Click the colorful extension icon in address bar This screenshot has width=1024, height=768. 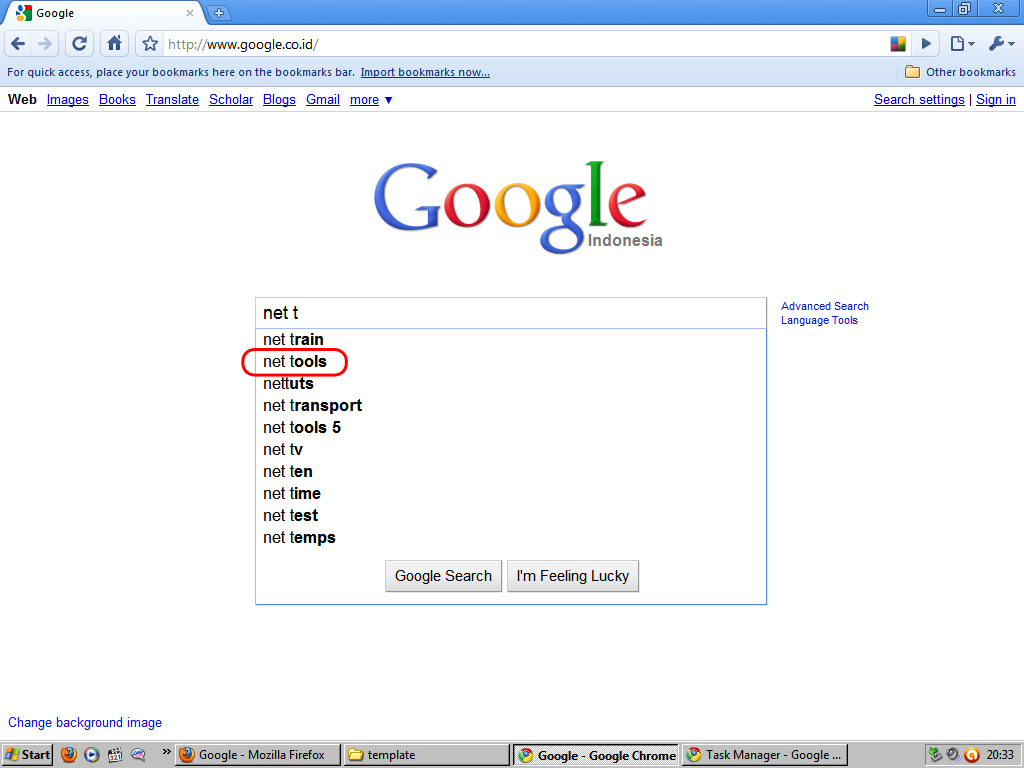click(898, 44)
